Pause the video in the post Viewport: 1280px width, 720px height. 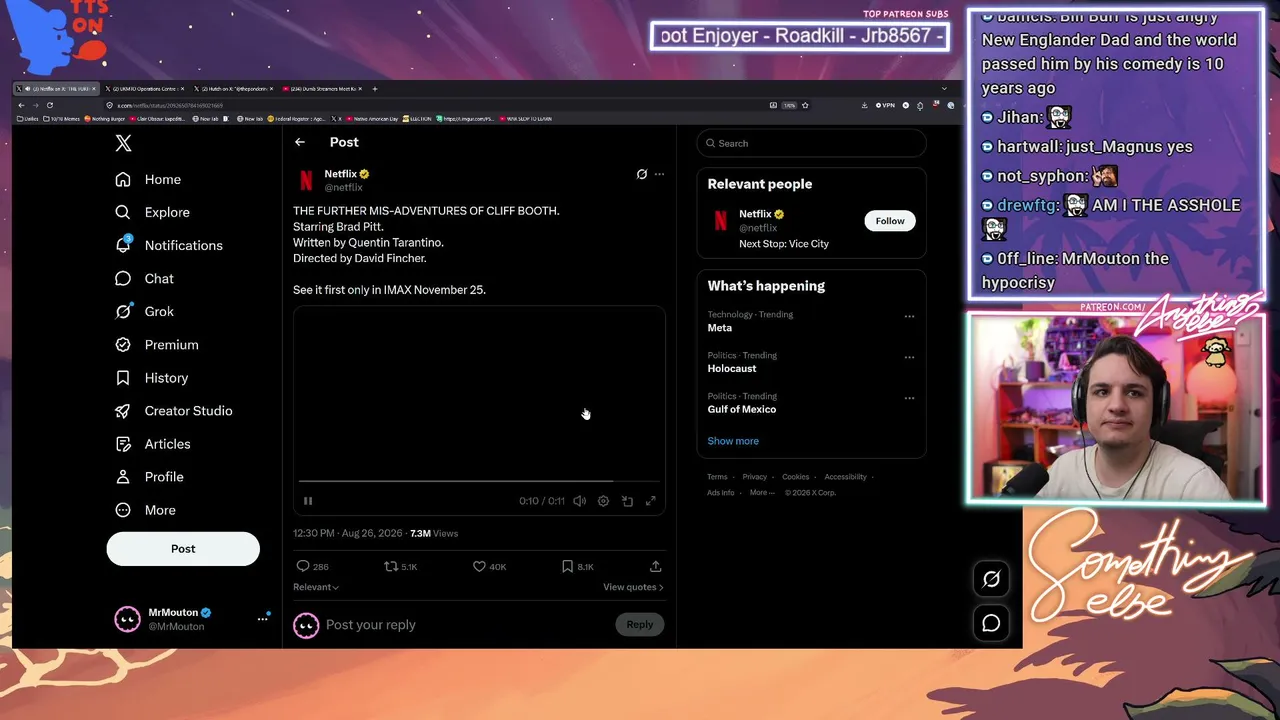click(308, 501)
